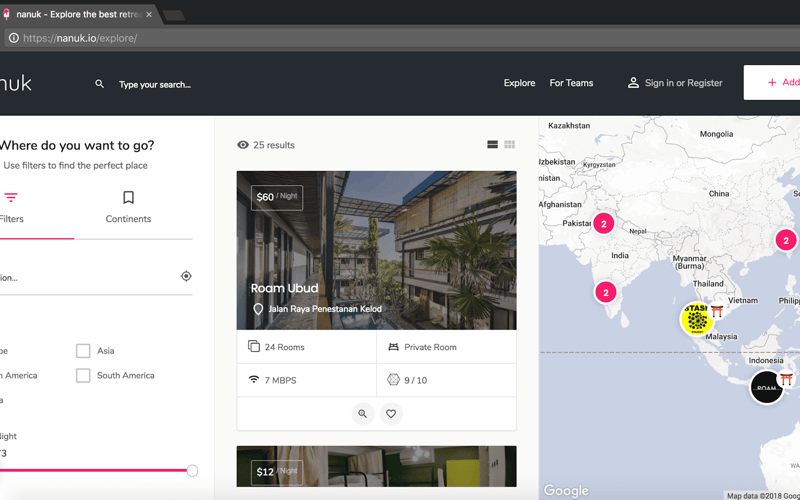Click the cluster marker over Pakistan

[x=604, y=223]
